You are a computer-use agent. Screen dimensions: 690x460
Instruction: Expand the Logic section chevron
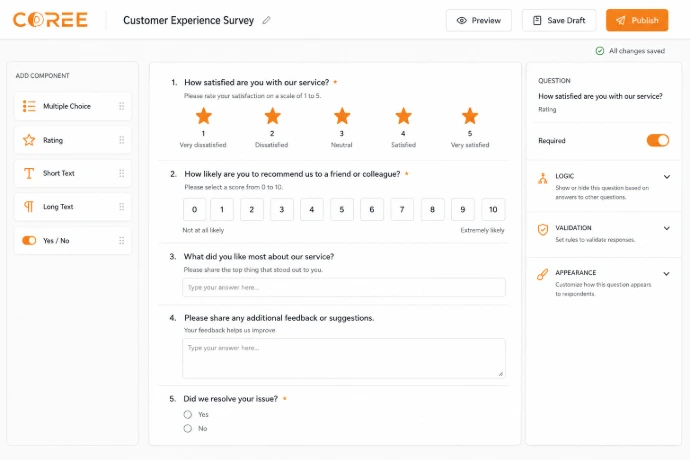[667, 177]
